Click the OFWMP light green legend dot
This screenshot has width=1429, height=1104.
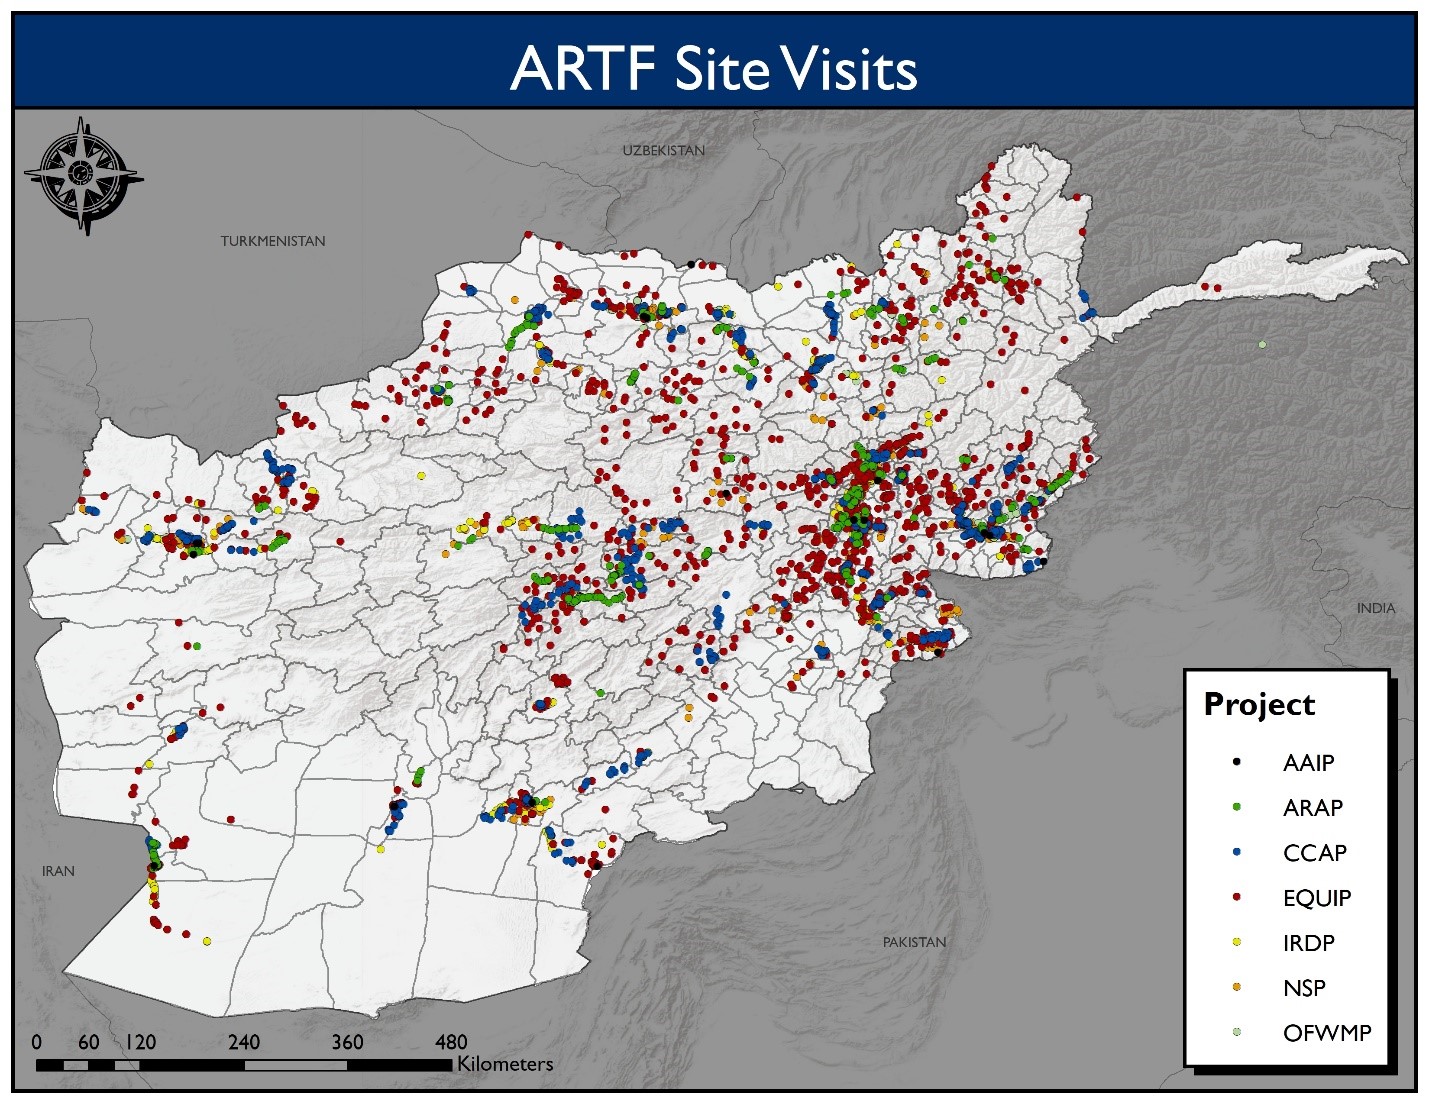click(x=1237, y=1032)
